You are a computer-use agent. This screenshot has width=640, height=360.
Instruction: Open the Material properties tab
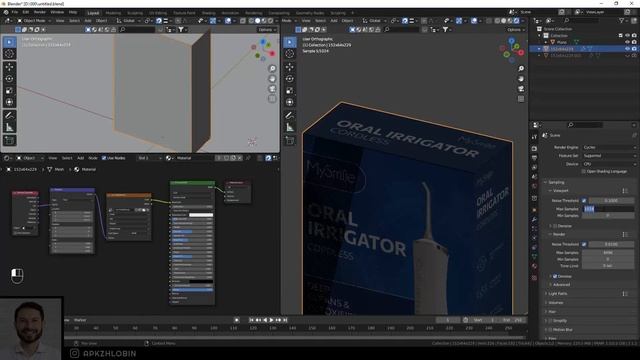tap(534, 266)
